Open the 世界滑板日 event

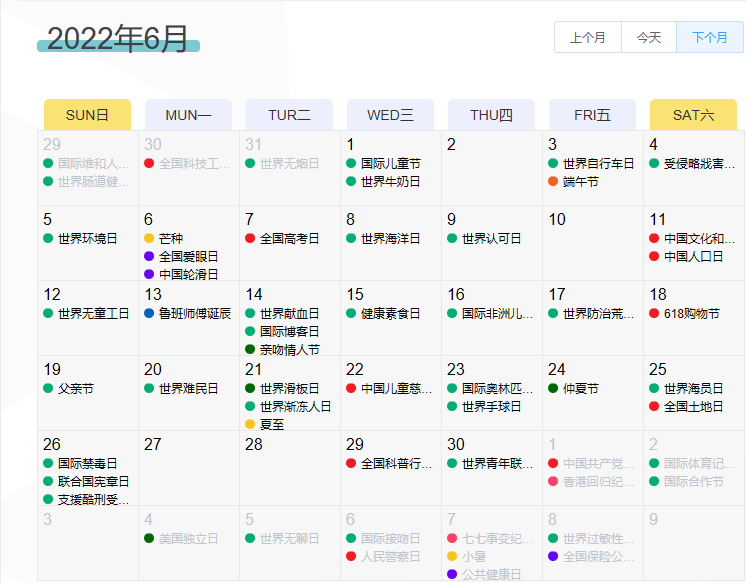pos(283,388)
